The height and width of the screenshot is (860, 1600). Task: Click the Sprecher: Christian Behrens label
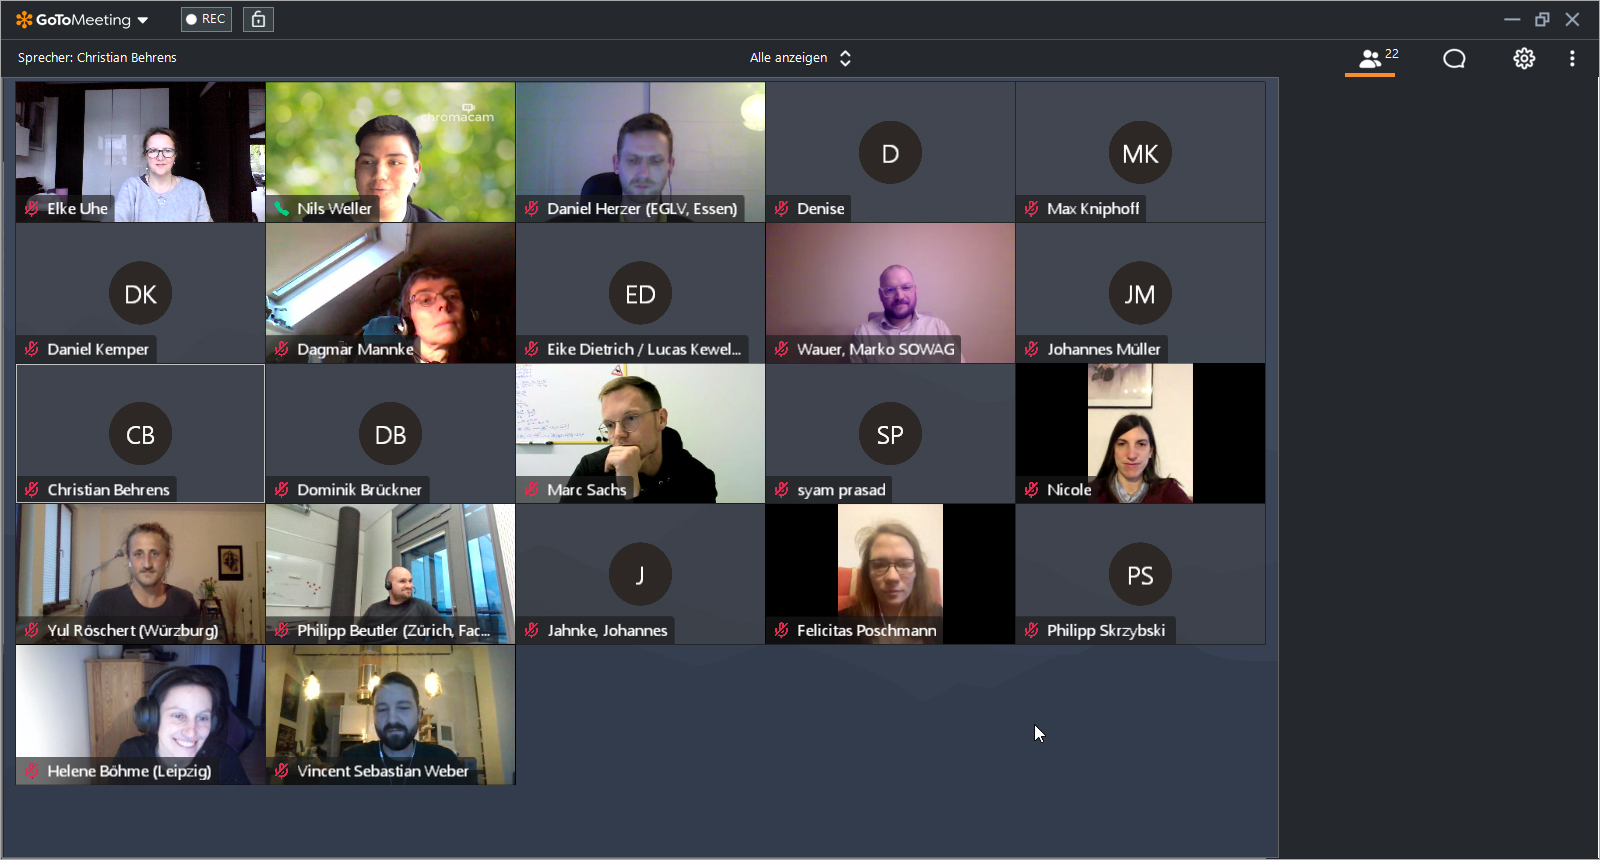coord(97,58)
